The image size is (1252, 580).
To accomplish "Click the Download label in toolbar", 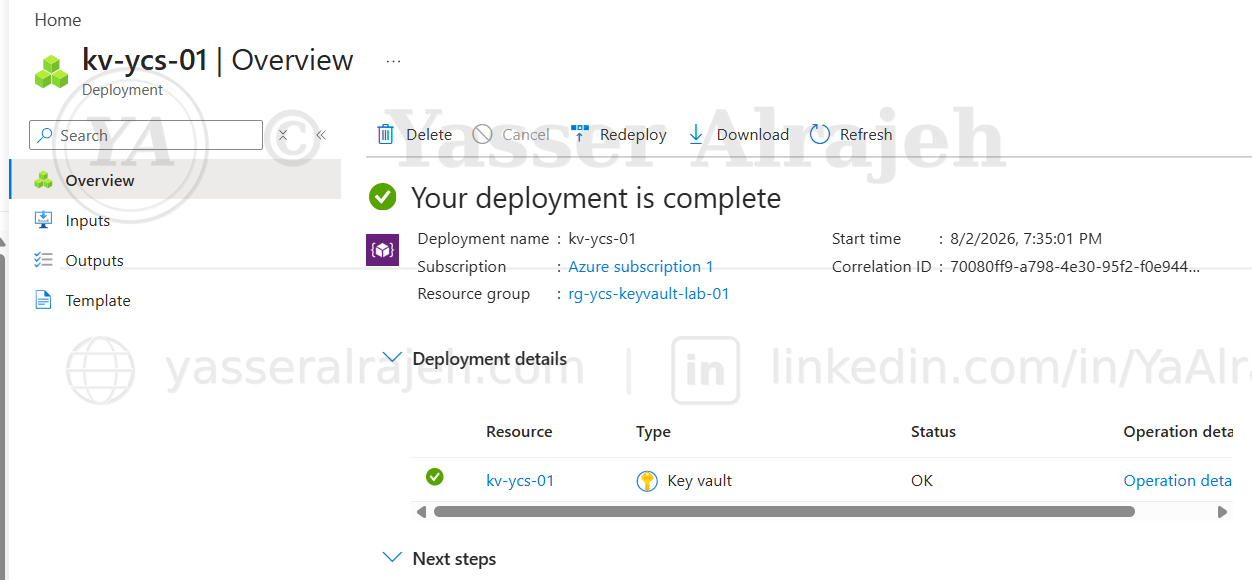I will tap(753, 135).
